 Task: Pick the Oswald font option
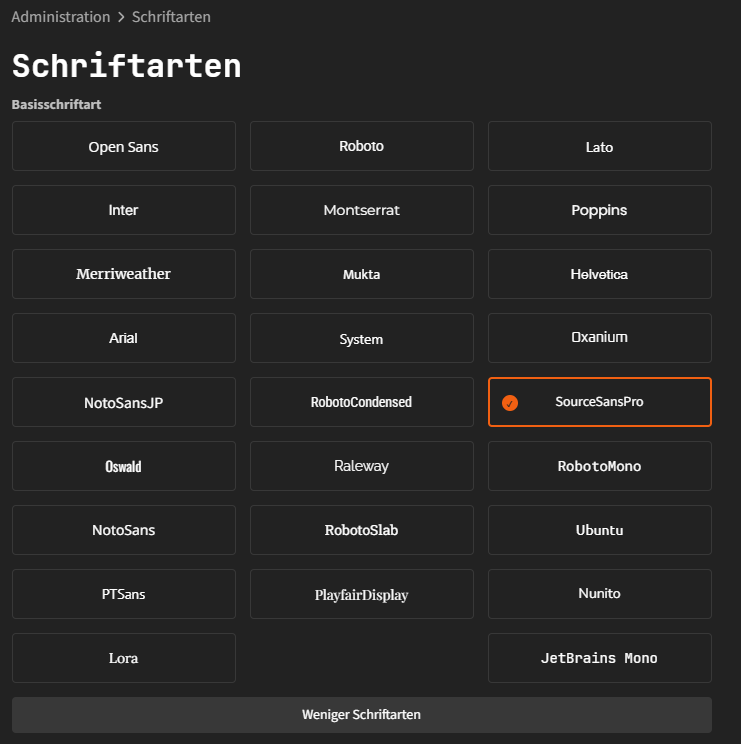(x=124, y=466)
